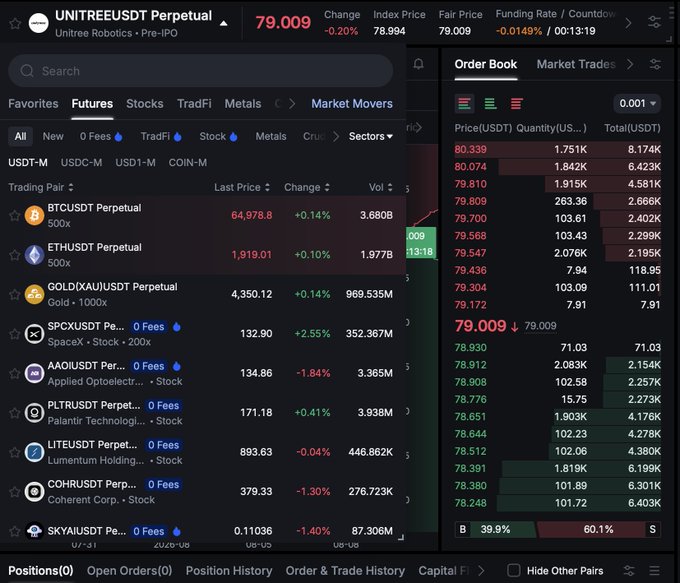This screenshot has height=583, width=680.
Task: Show more category tabs with chevron
Action: click(x=292, y=104)
